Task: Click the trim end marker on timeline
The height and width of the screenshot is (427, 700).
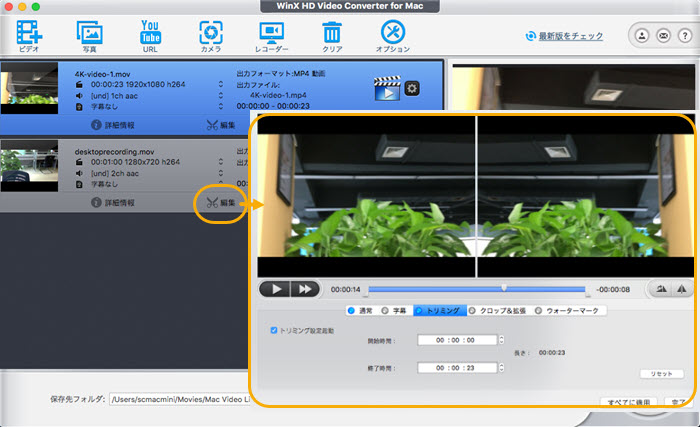Action: [588, 293]
